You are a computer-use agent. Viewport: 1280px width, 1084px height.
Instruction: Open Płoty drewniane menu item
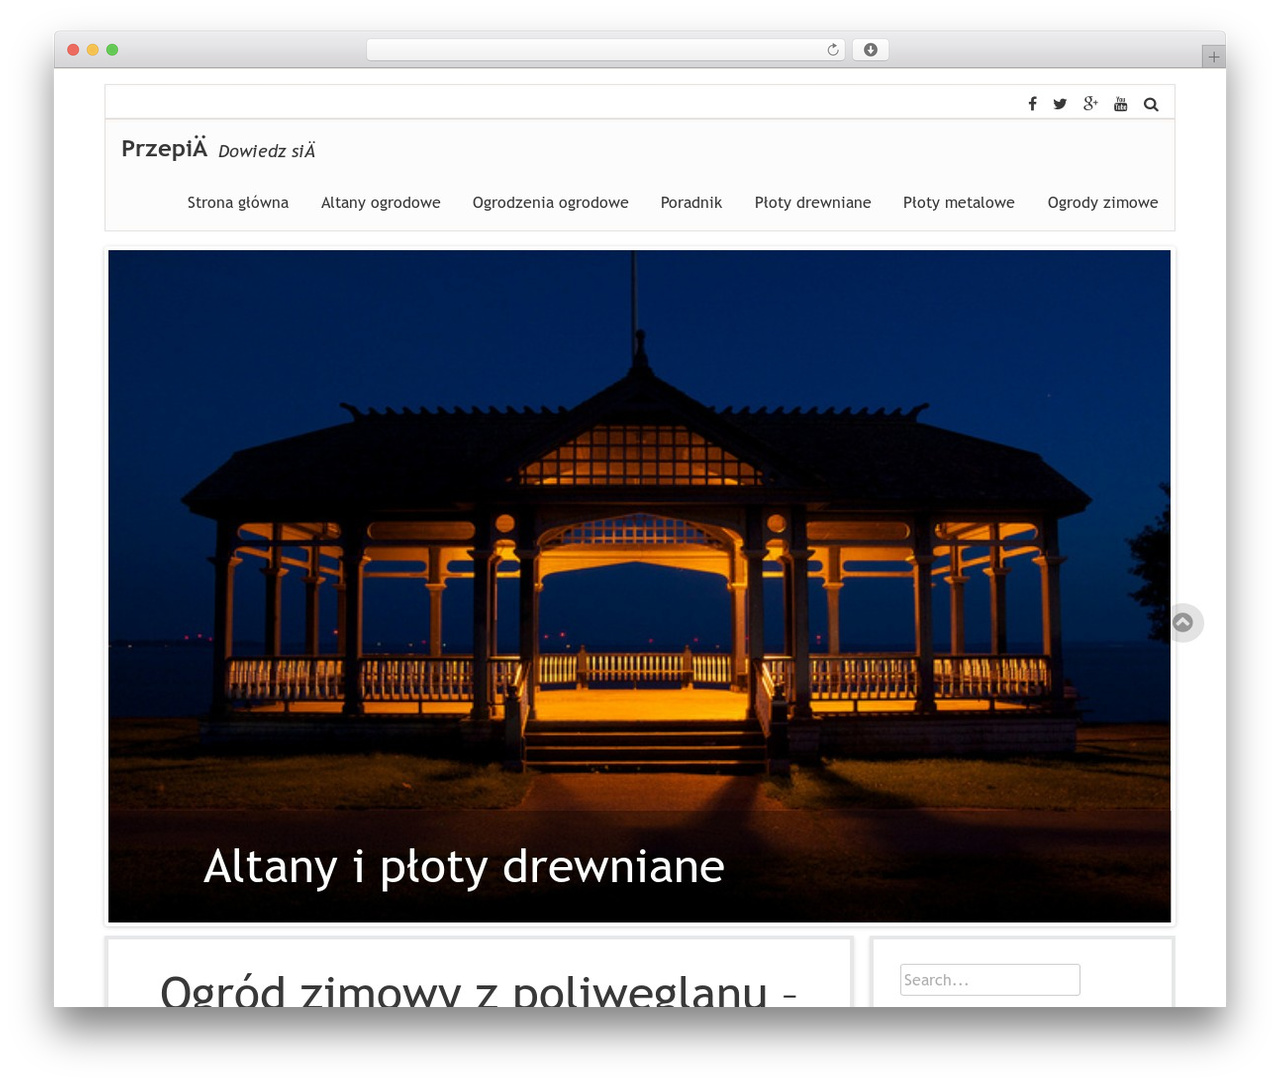tap(813, 202)
